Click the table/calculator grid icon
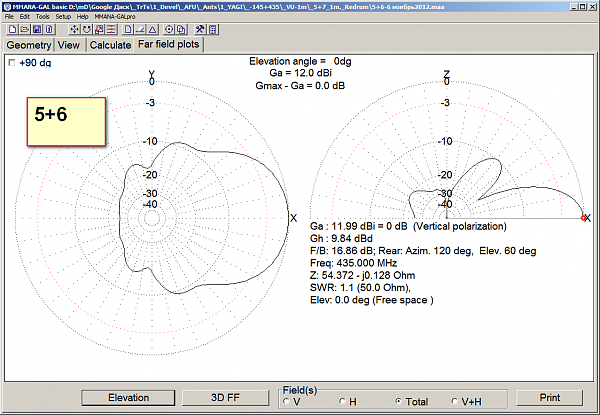Viewport: 600px width, 415px height. [x=213, y=29]
